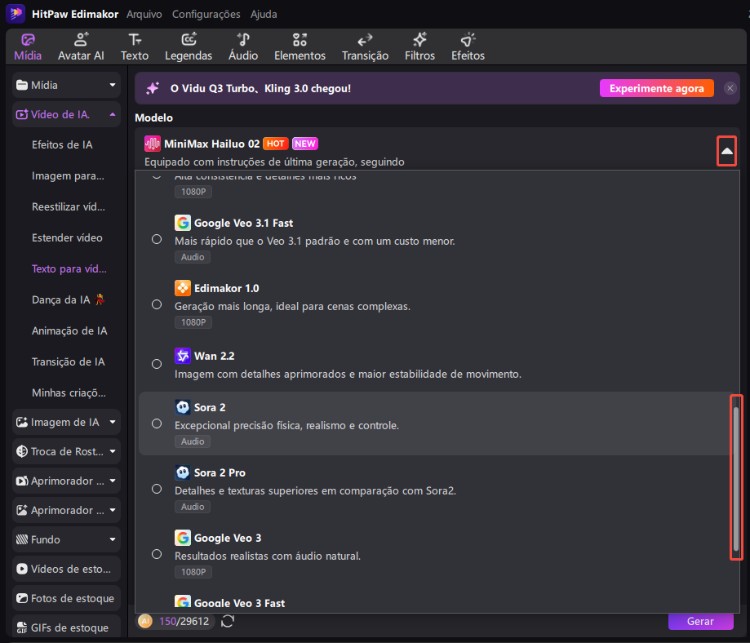The width and height of the screenshot is (750, 643).
Task: Click the Experimente agora button
Action: 656,88
